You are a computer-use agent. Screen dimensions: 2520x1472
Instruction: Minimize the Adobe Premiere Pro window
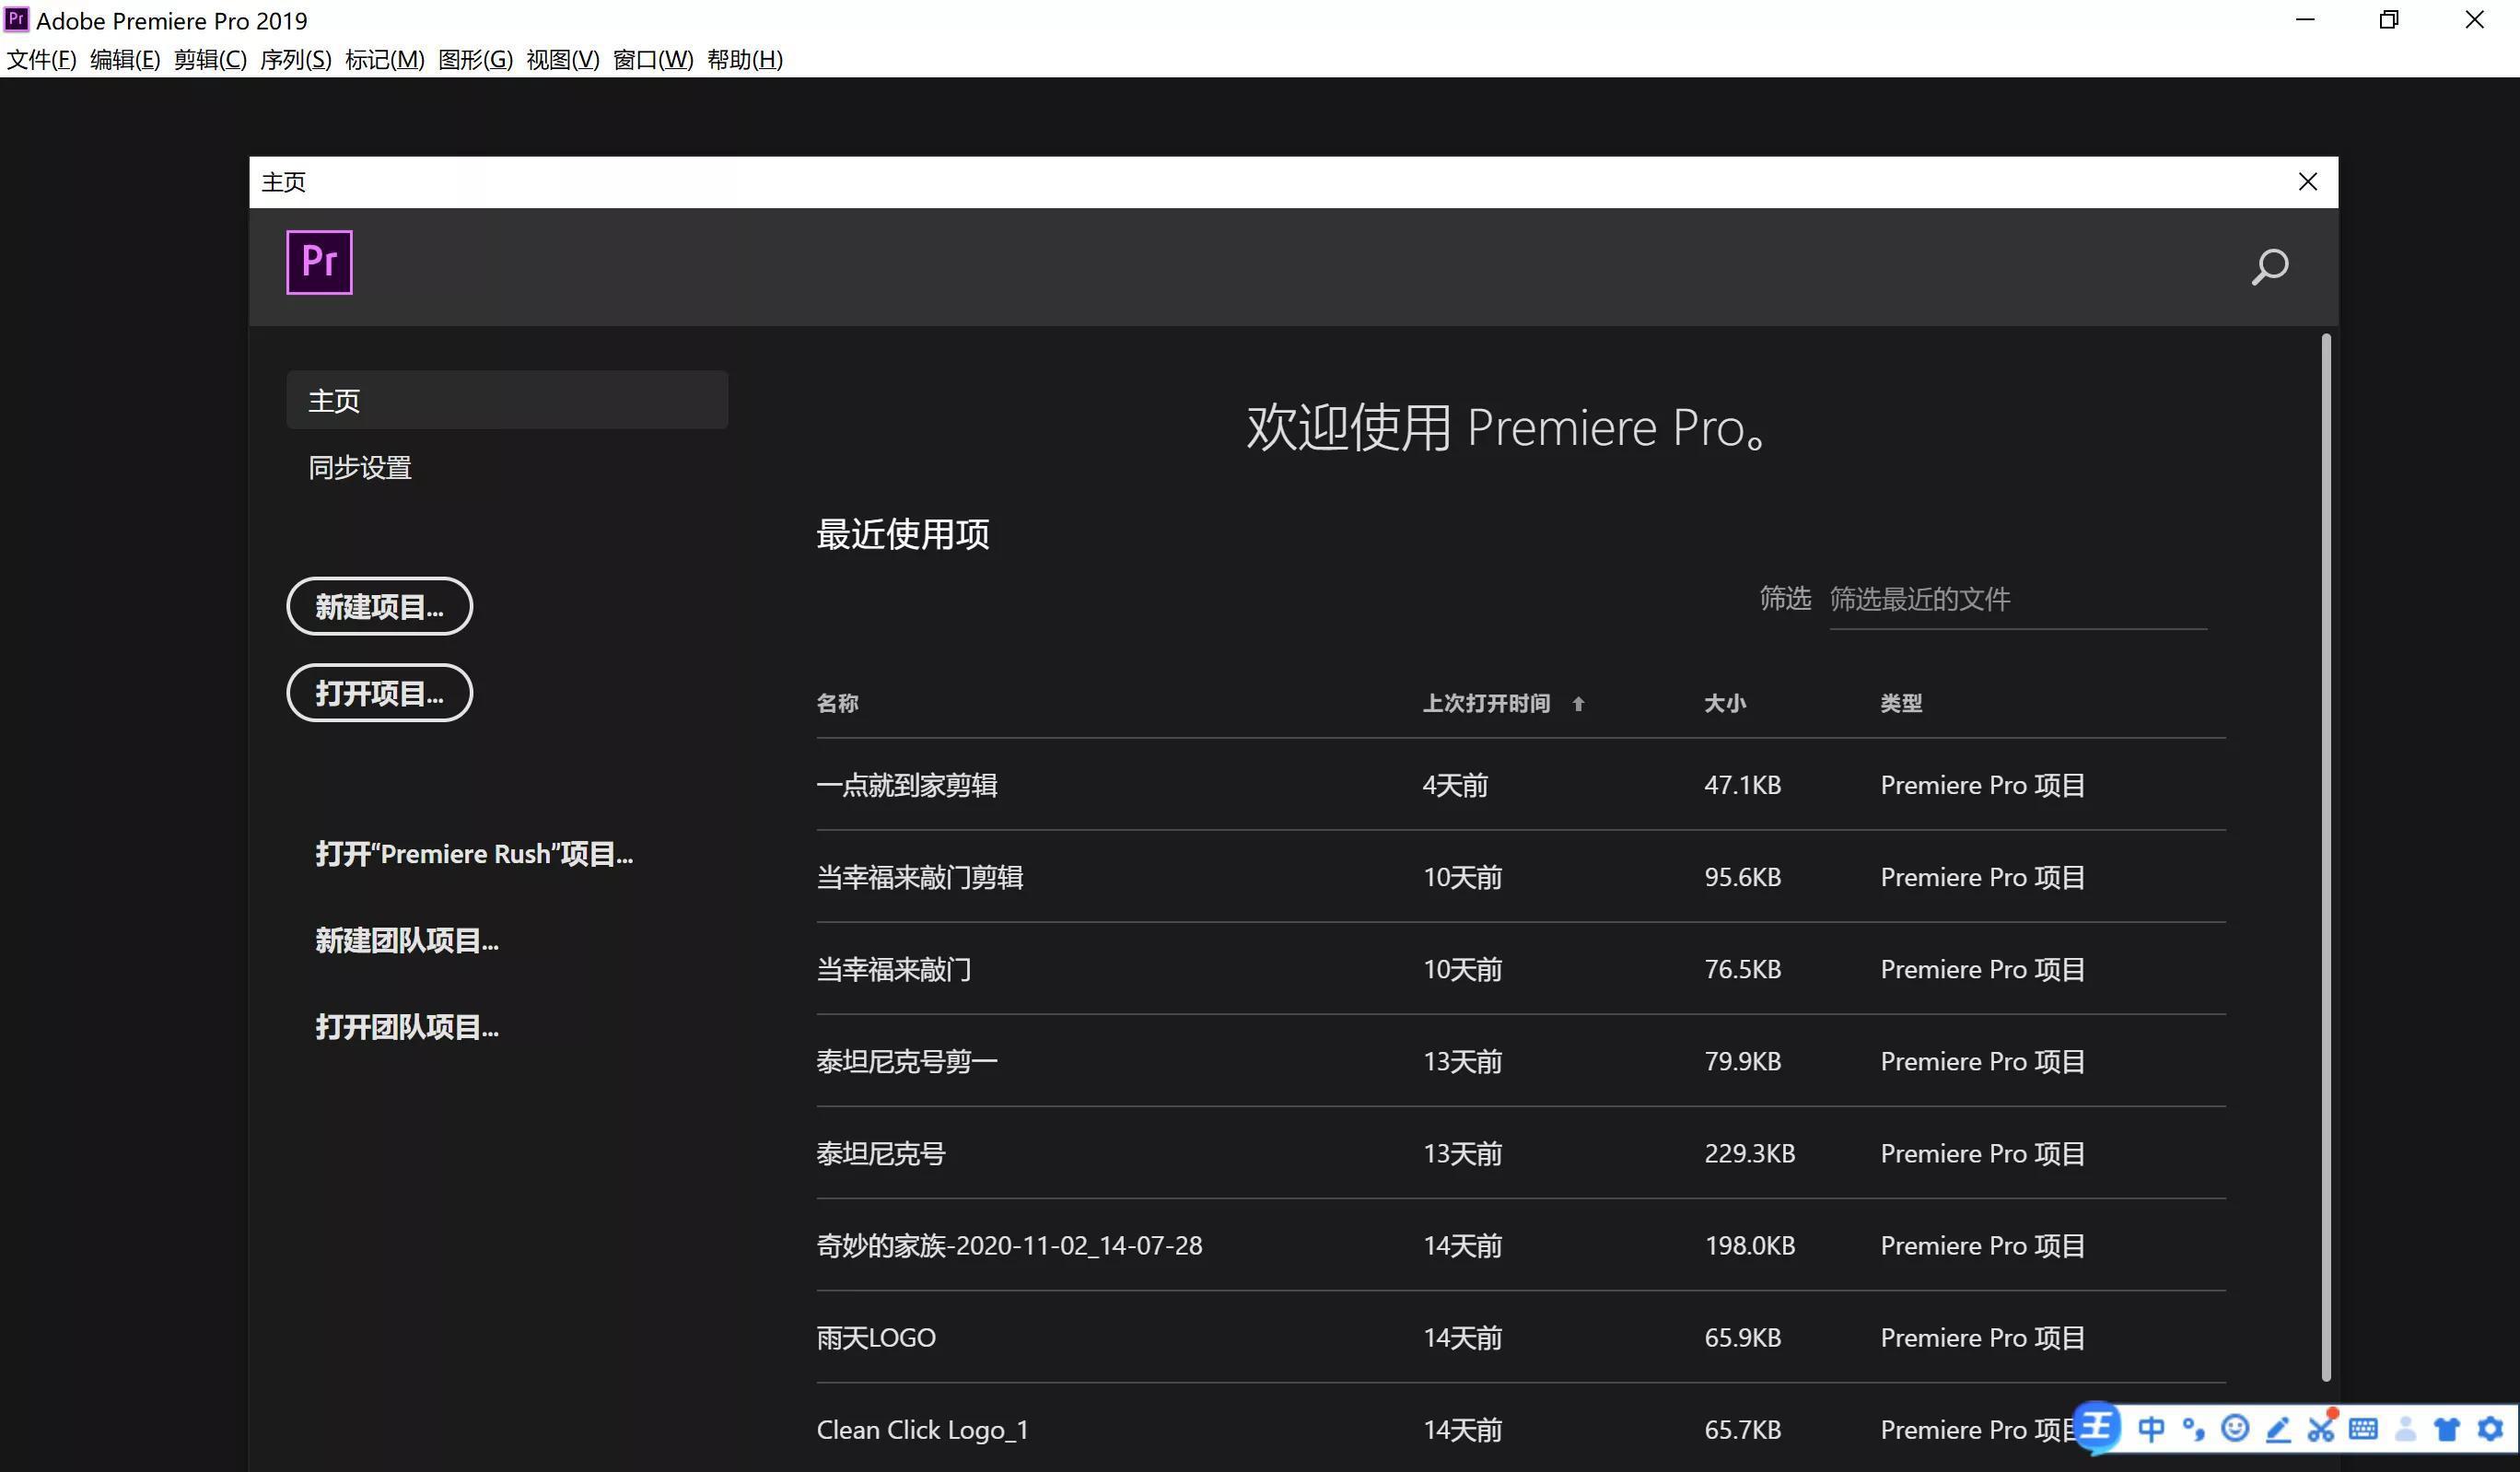[2305, 19]
